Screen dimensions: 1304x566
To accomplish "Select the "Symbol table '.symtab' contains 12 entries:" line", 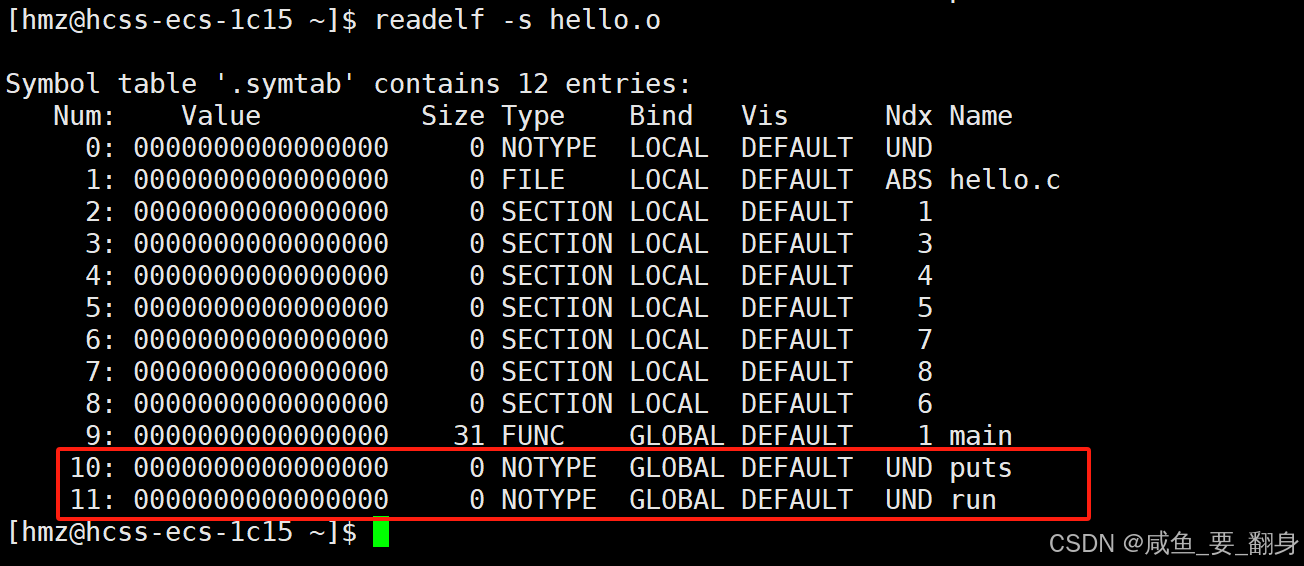I will (349, 84).
